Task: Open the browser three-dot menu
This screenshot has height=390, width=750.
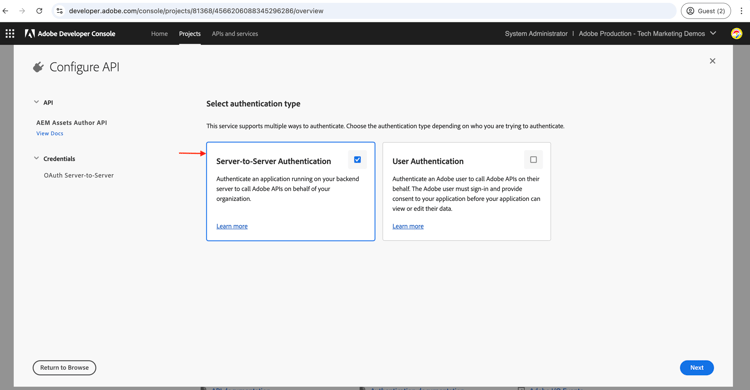Action: 741,11
